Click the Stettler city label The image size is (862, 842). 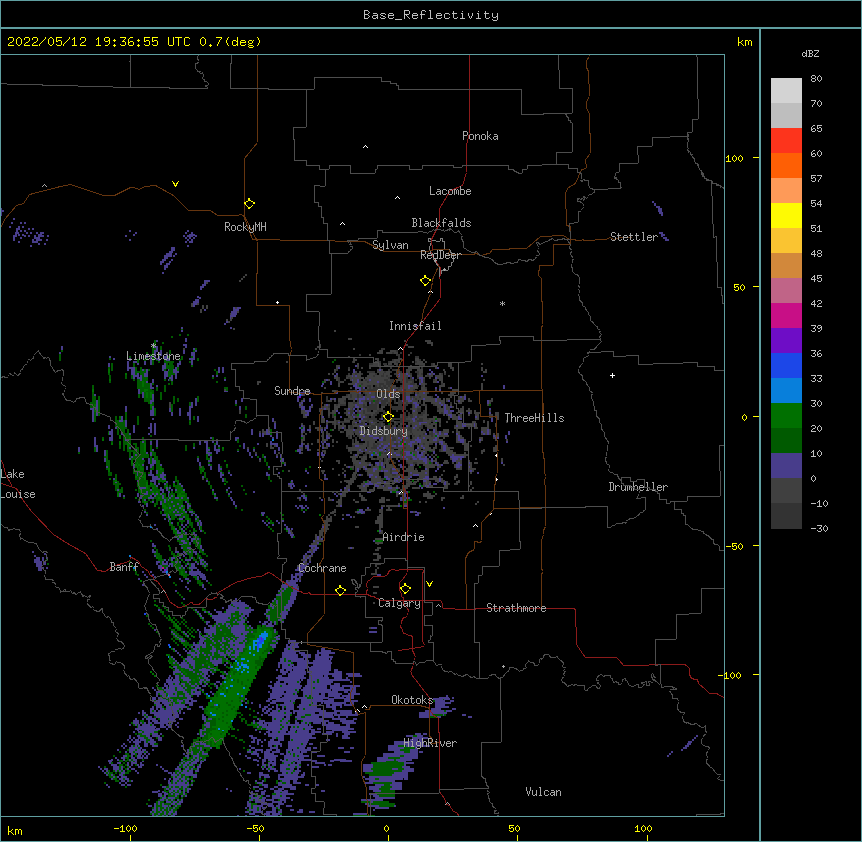[634, 237]
